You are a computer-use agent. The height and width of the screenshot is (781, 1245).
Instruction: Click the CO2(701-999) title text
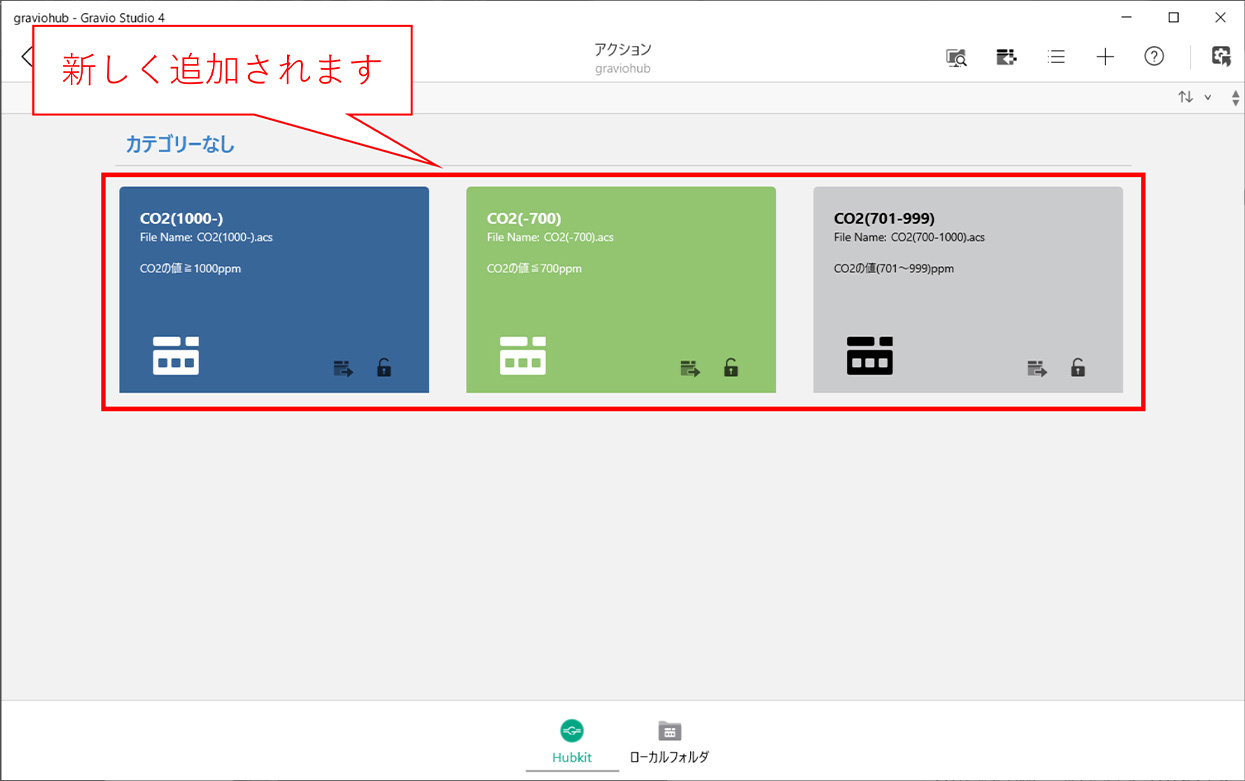pyautogui.click(x=884, y=218)
